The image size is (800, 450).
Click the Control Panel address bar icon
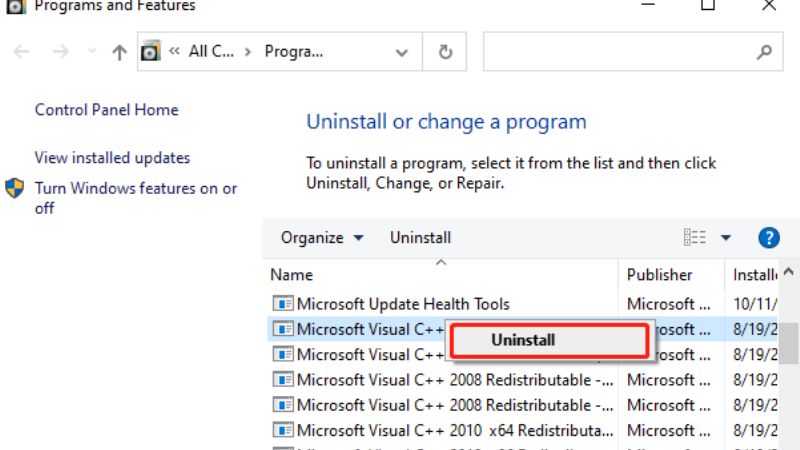[151, 52]
